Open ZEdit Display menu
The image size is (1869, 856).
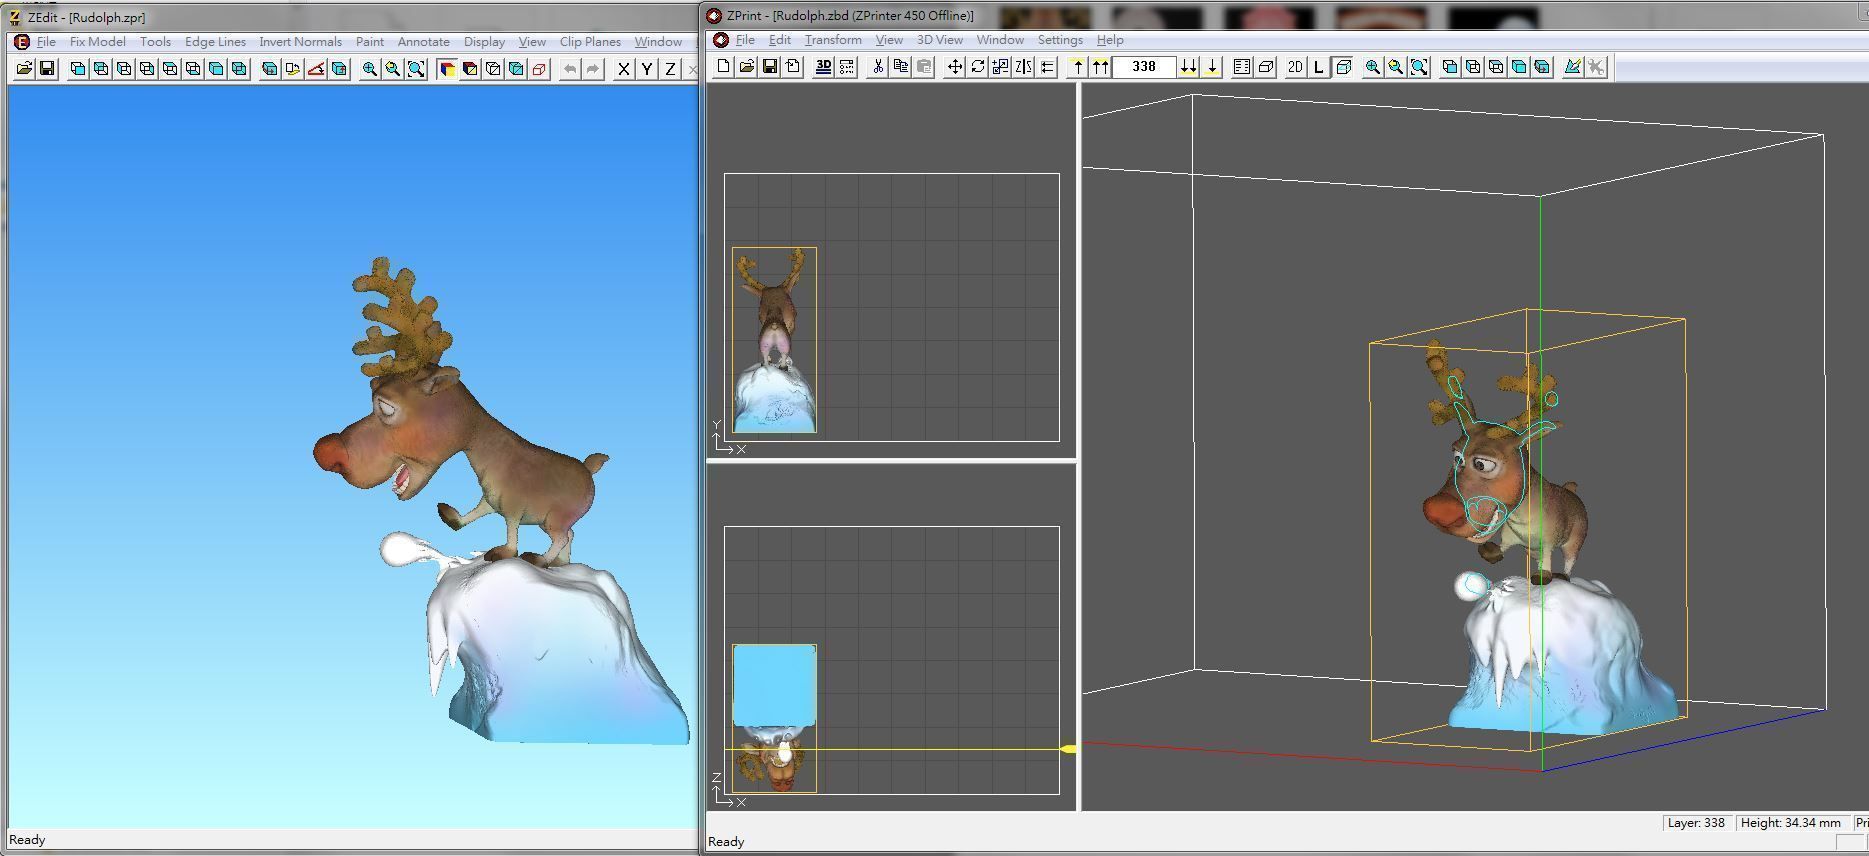point(484,41)
